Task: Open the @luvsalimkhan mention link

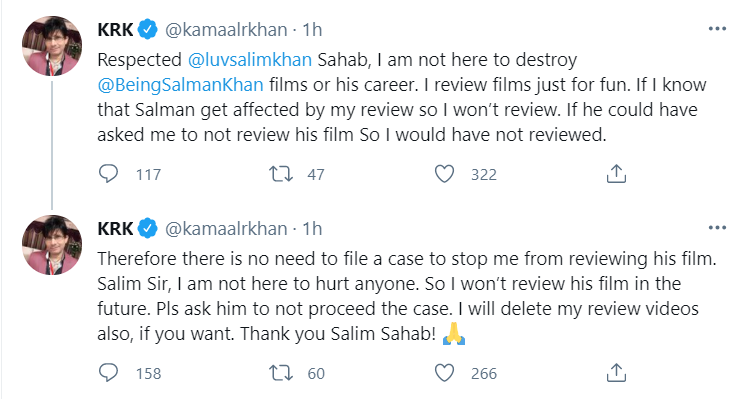Action: (x=250, y=60)
